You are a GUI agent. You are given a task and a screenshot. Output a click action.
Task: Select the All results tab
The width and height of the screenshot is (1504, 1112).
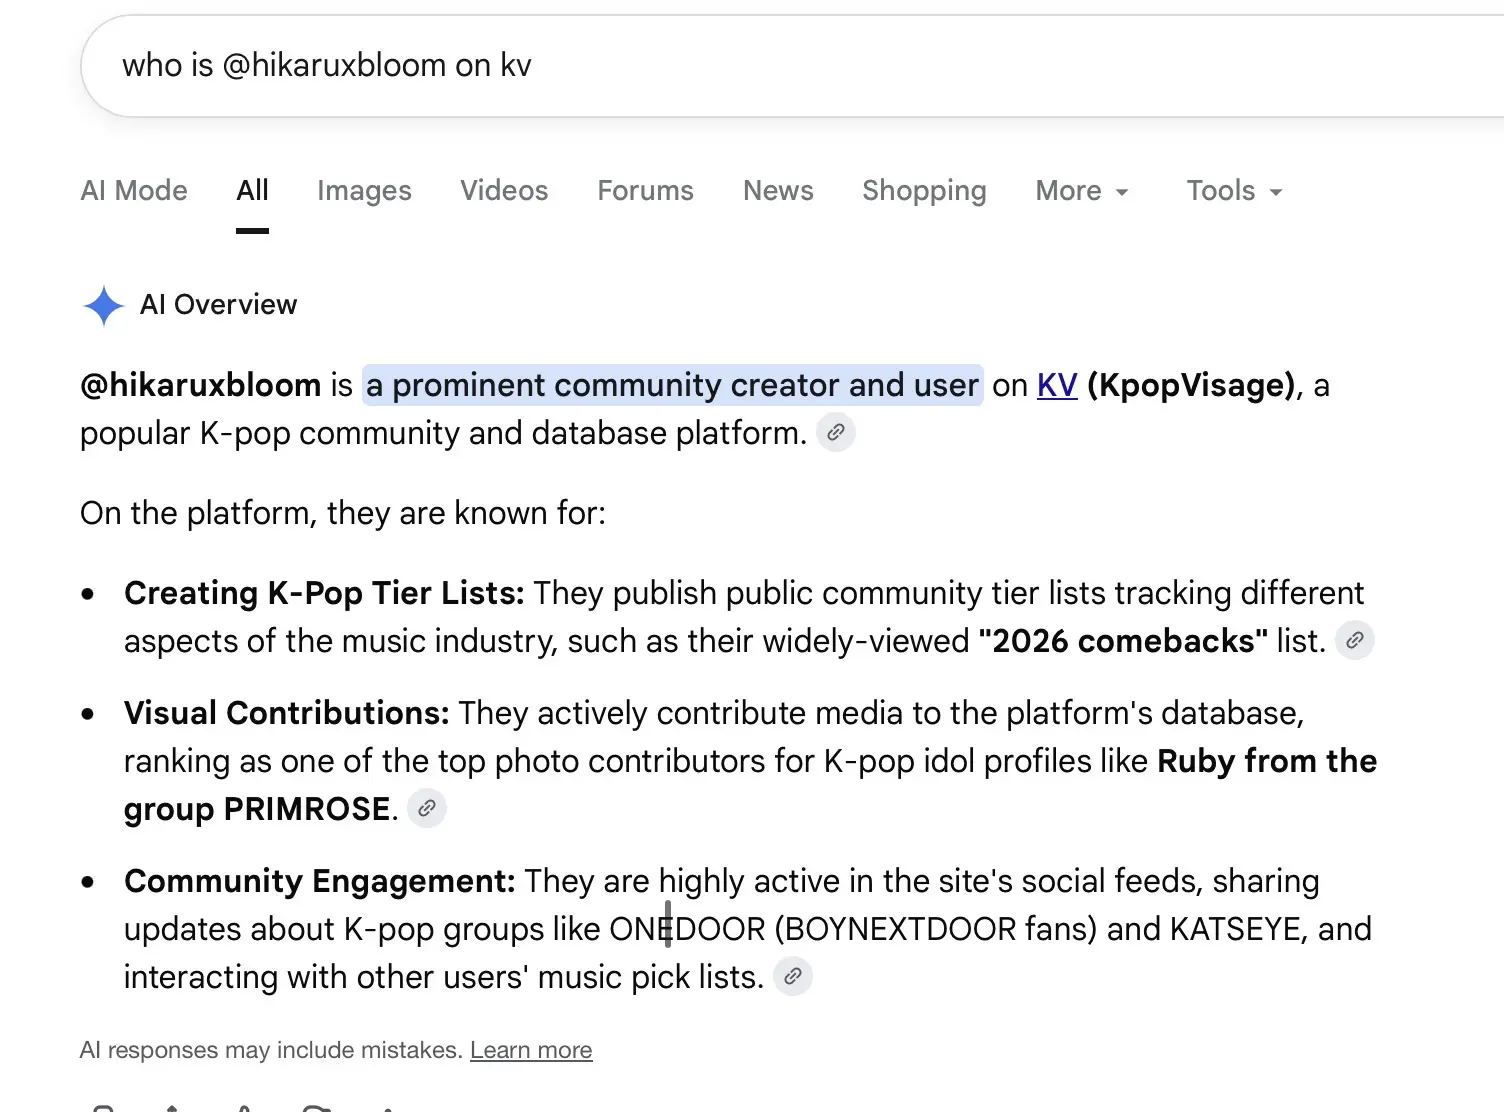252,190
